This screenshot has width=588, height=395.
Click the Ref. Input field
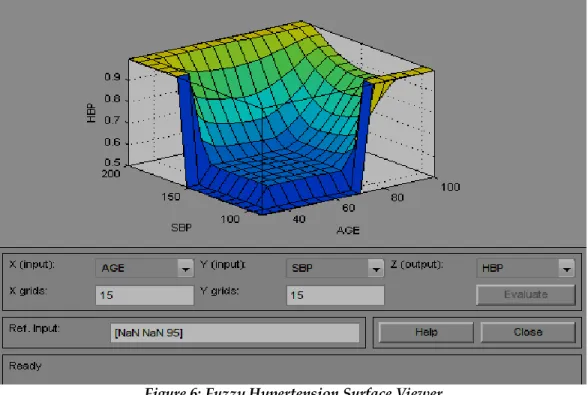(x=235, y=333)
